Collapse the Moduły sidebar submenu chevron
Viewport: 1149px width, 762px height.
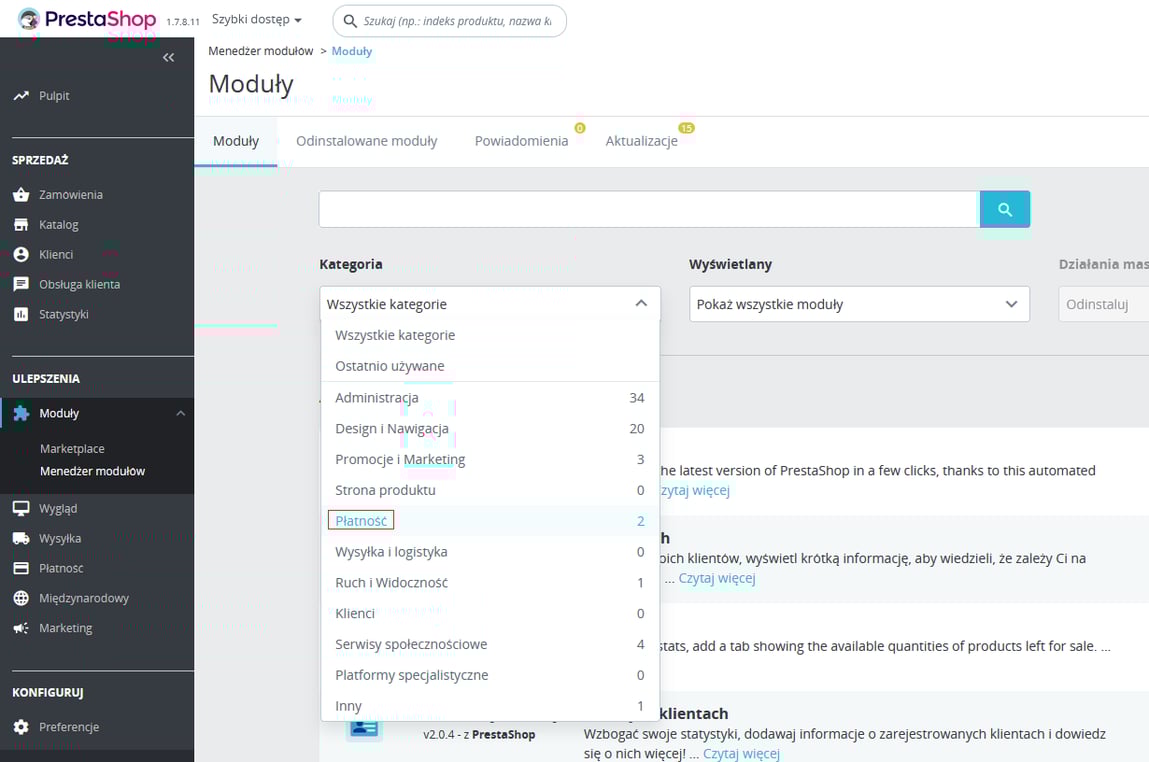180,413
